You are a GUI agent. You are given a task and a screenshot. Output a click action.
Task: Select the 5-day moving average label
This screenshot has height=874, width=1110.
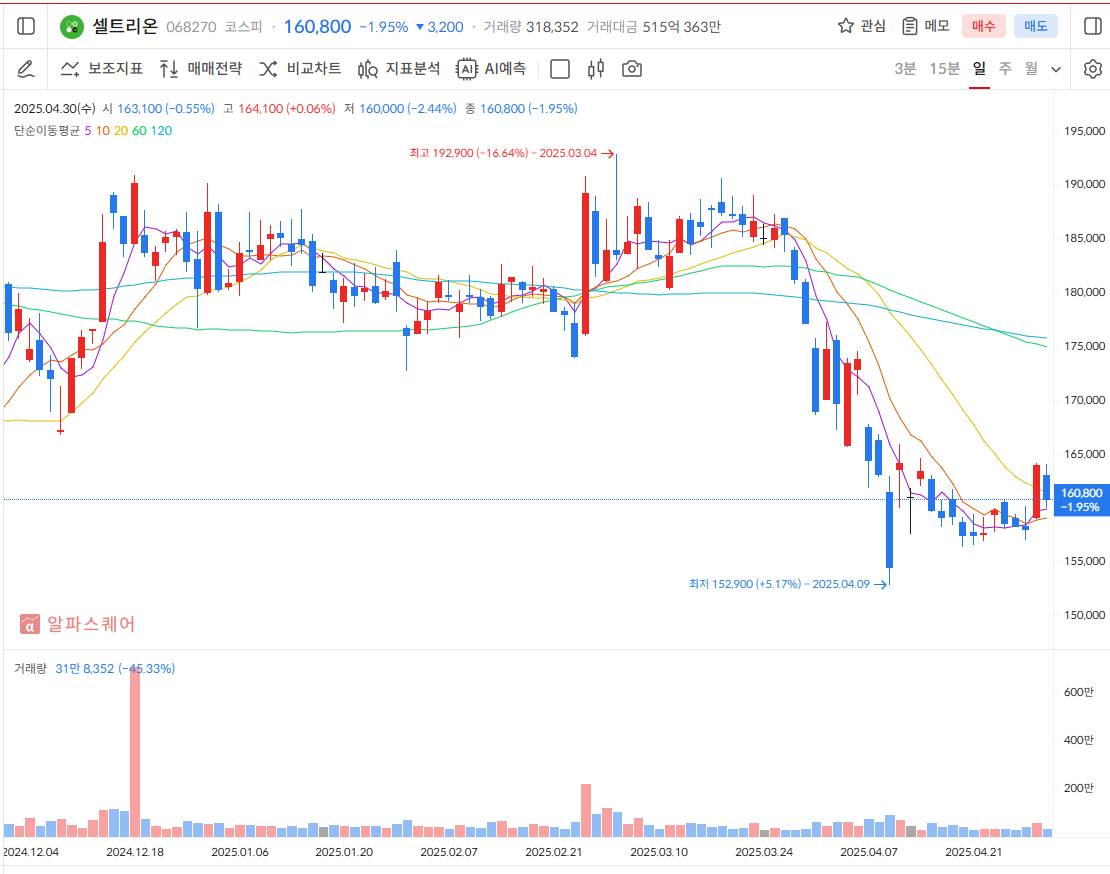pyautogui.click(x=88, y=131)
